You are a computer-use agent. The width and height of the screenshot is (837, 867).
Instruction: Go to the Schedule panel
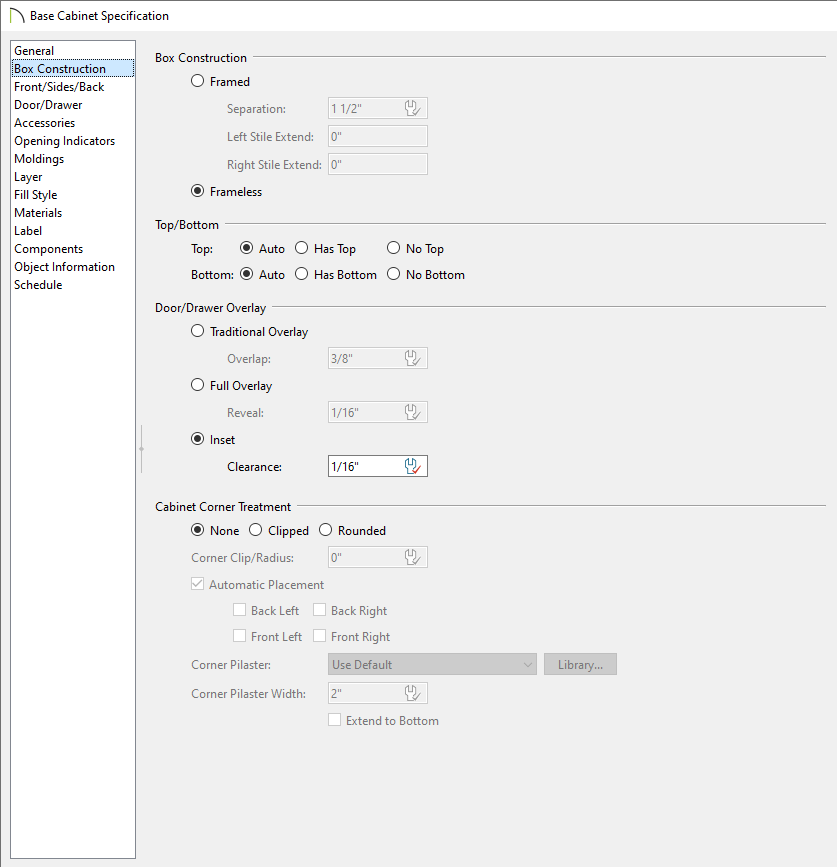pos(72,285)
